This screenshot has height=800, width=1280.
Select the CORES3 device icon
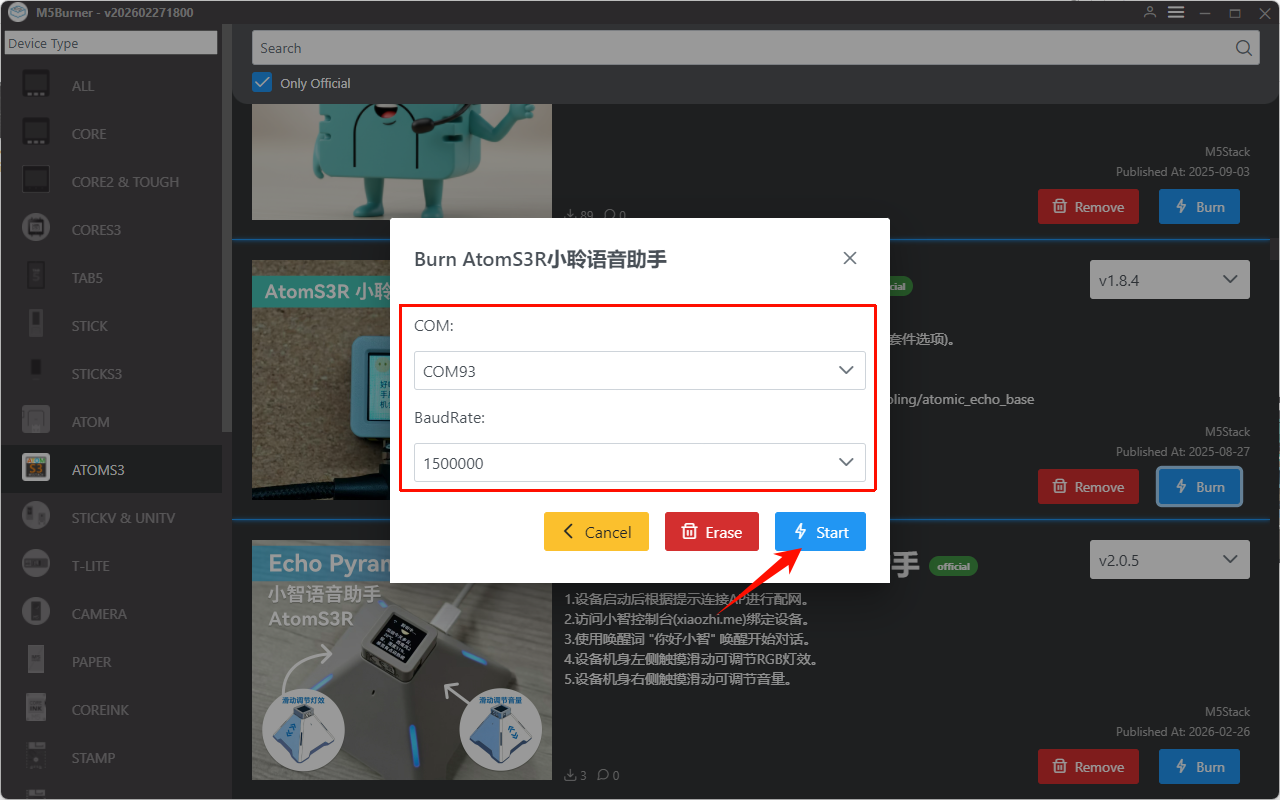36,229
